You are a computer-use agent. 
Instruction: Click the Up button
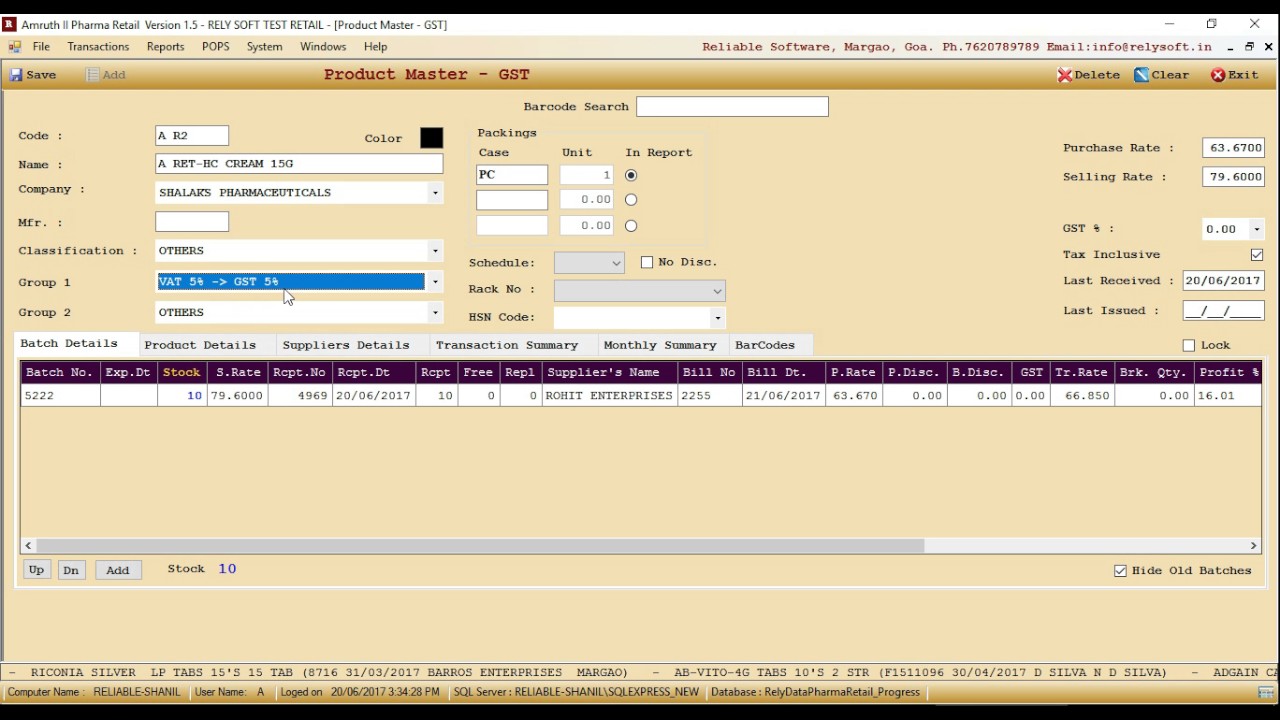pyautogui.click(x=36, y=570)
